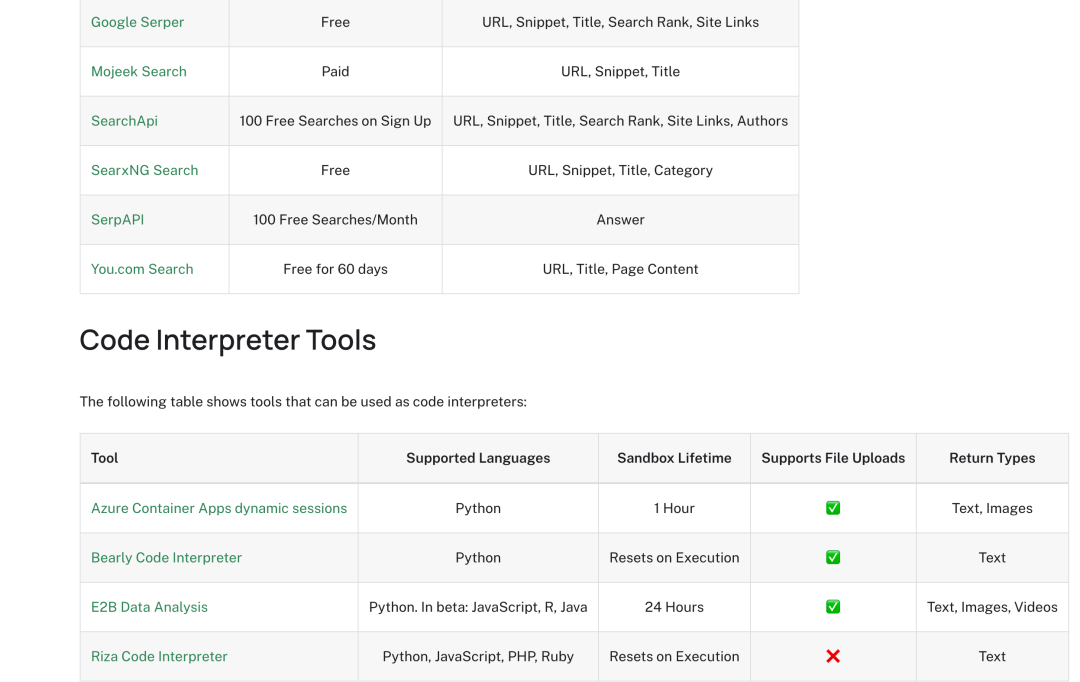The height and width of the screenshot is (682, 1080).
Task: Click 'Text' return type in Bearly row
Action: pyautogui.click(x=992, y=558)
